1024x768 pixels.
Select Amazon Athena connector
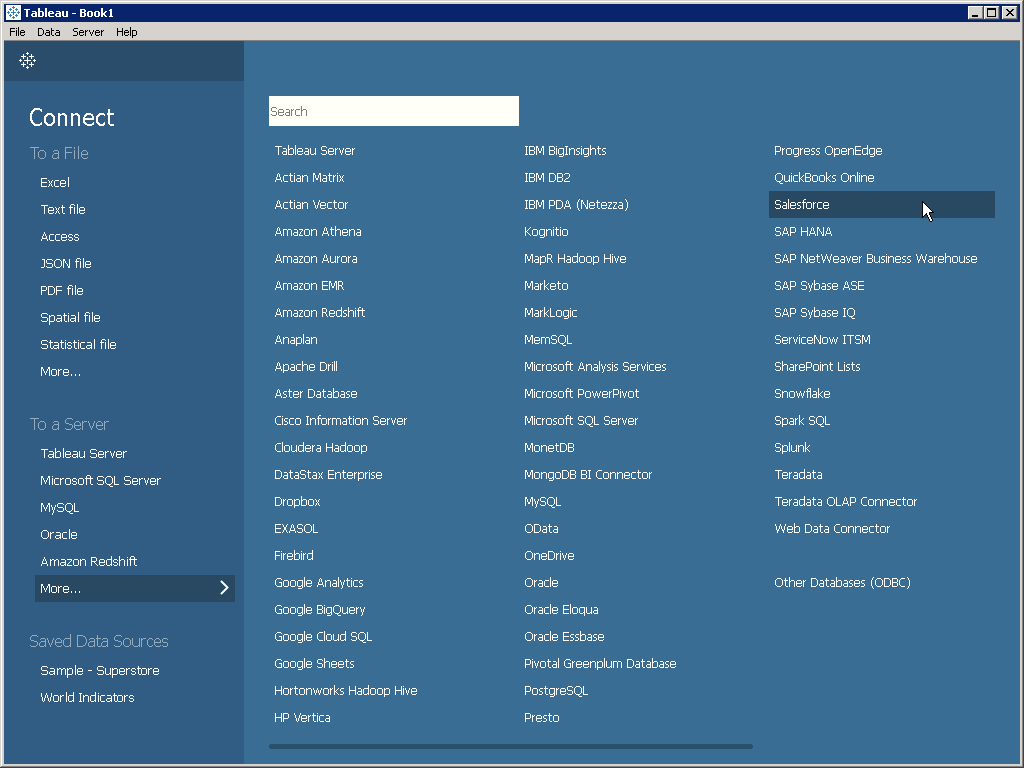(318, 231)
